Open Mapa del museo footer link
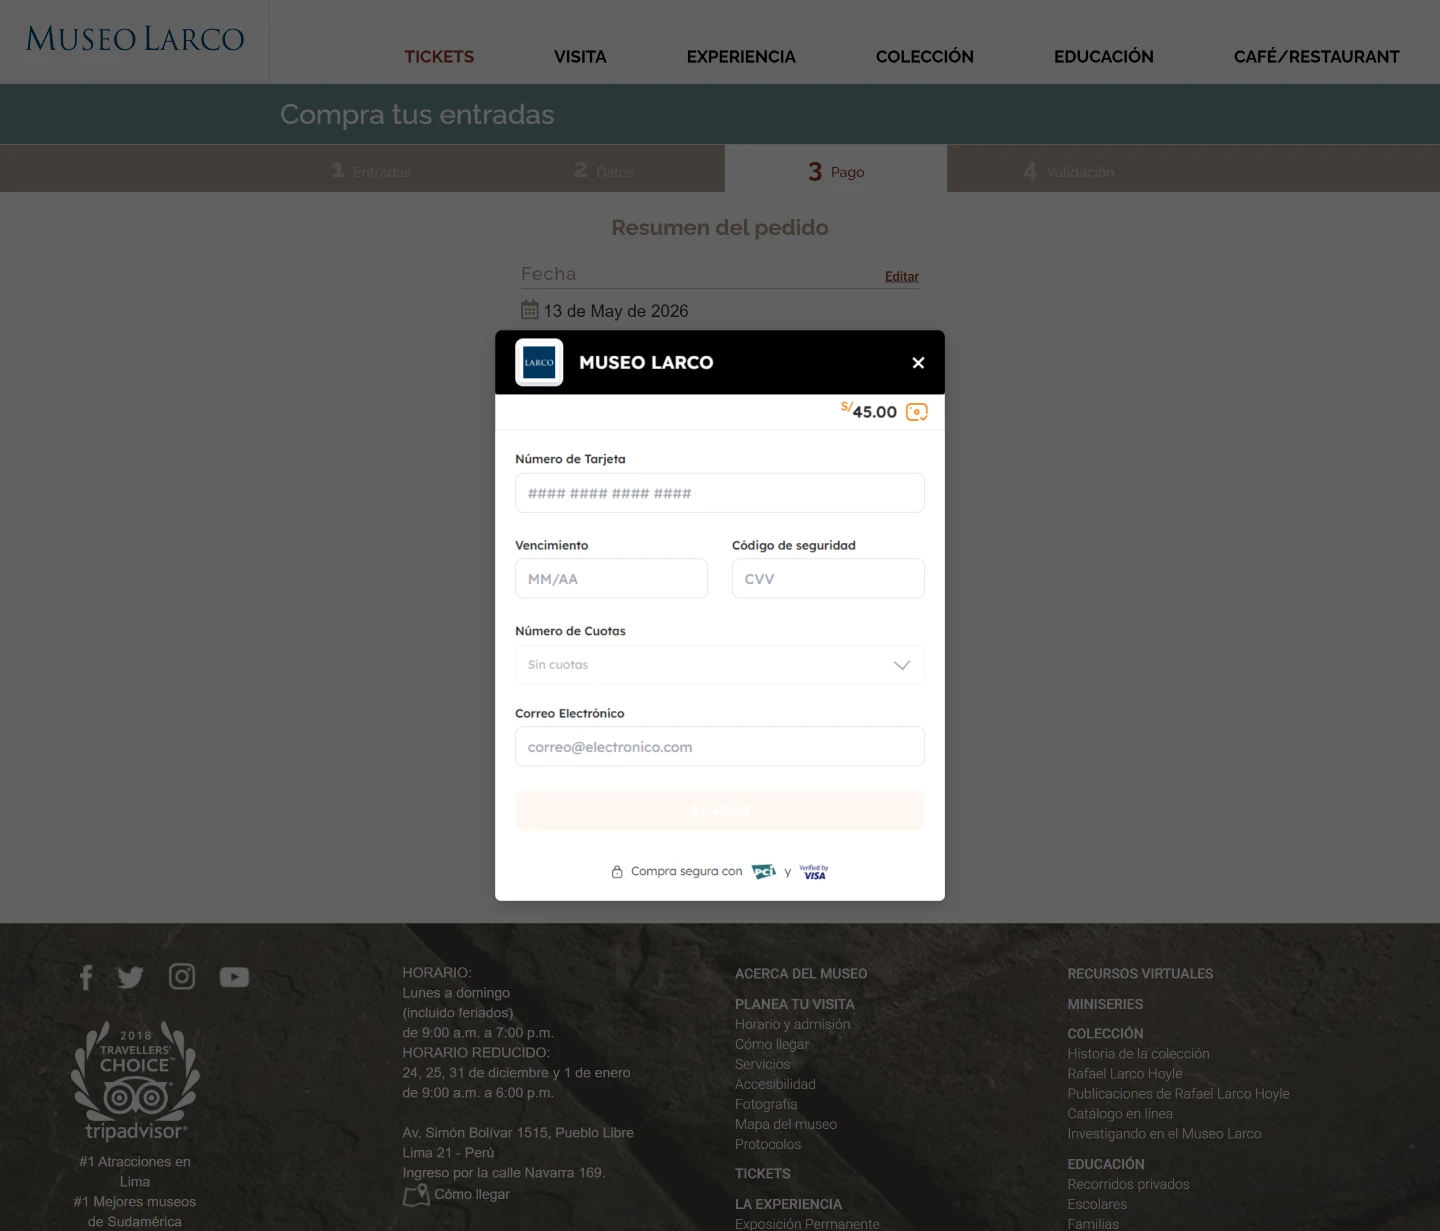The height and width of the screenshot is (1231, 1440). [x=786, y=1124]
